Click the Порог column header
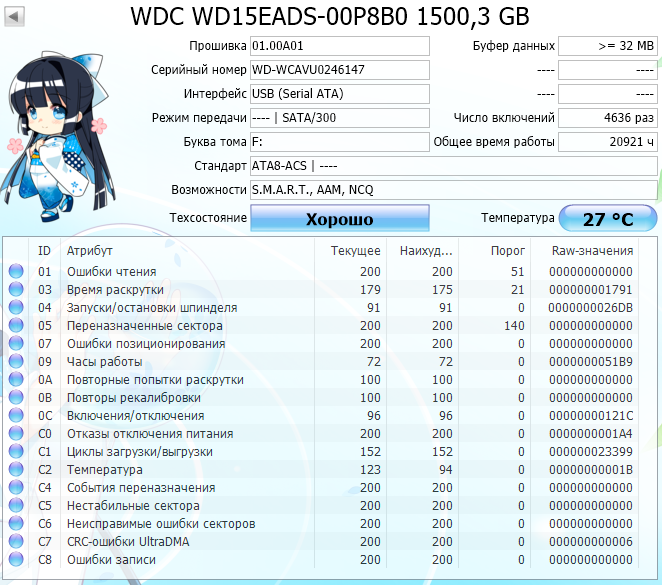Viewport: 662px width, 585px height. 507,251
